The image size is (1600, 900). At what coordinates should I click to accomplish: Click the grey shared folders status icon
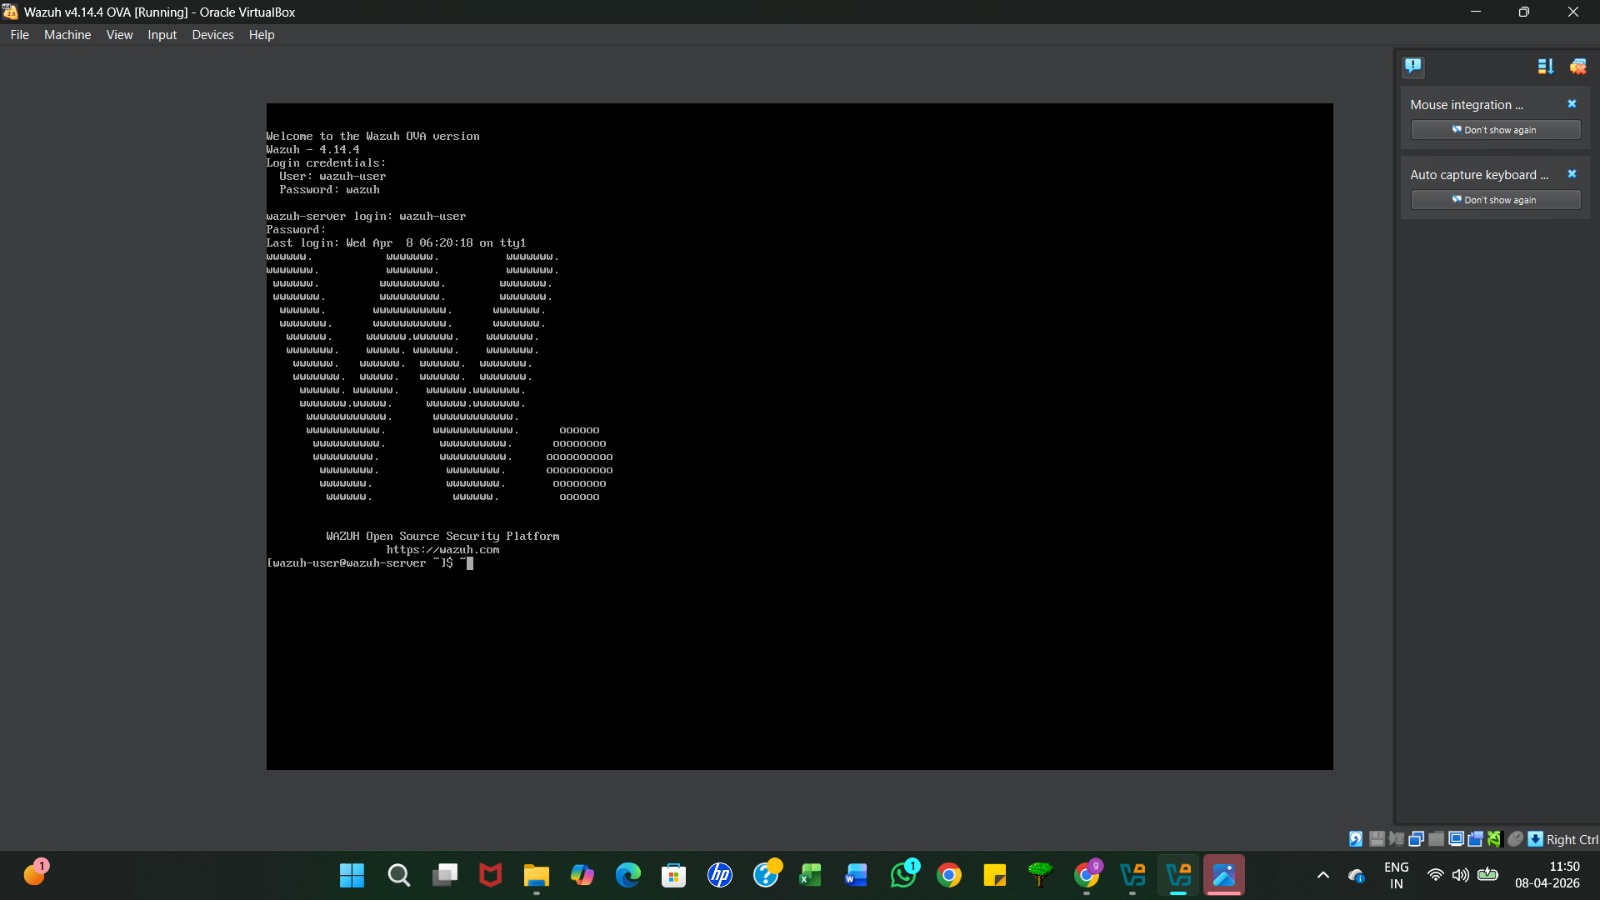tap(1436, 839)
